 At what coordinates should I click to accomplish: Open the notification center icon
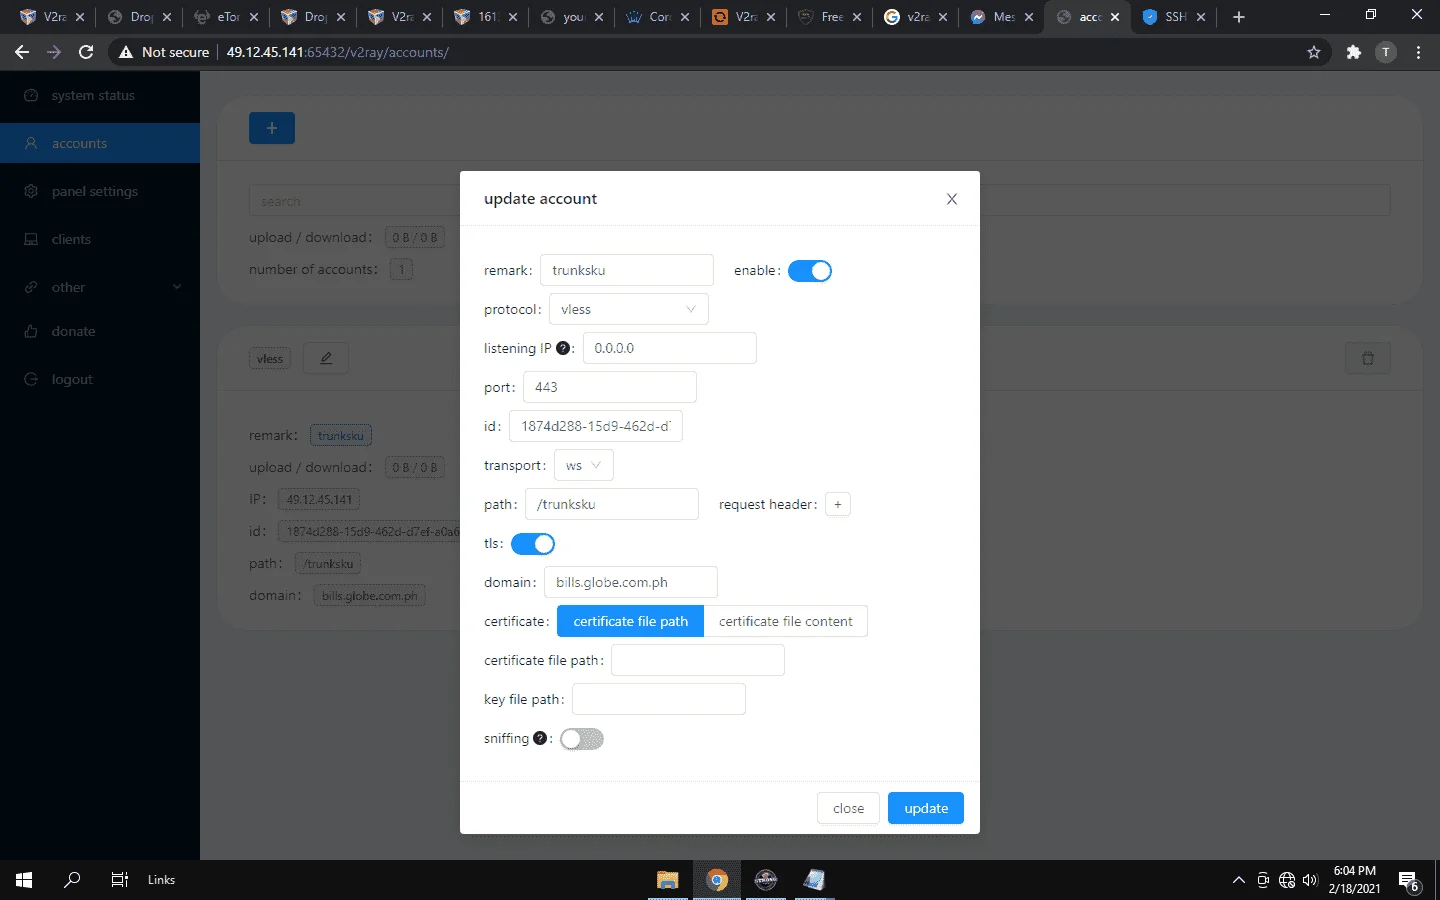(x=1409, y=881)
